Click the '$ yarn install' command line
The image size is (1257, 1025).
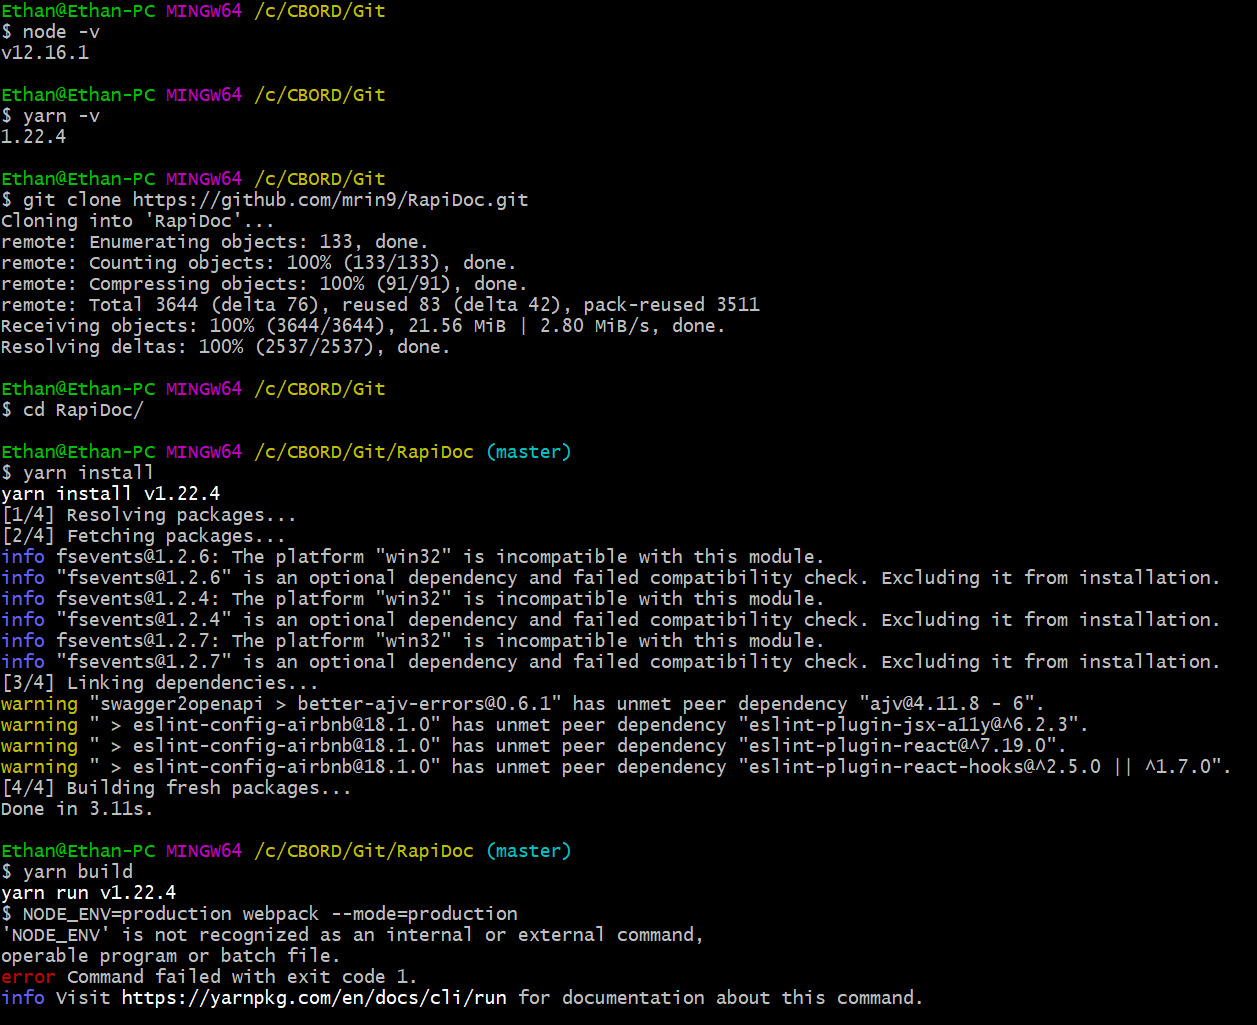tap(78, 473)
